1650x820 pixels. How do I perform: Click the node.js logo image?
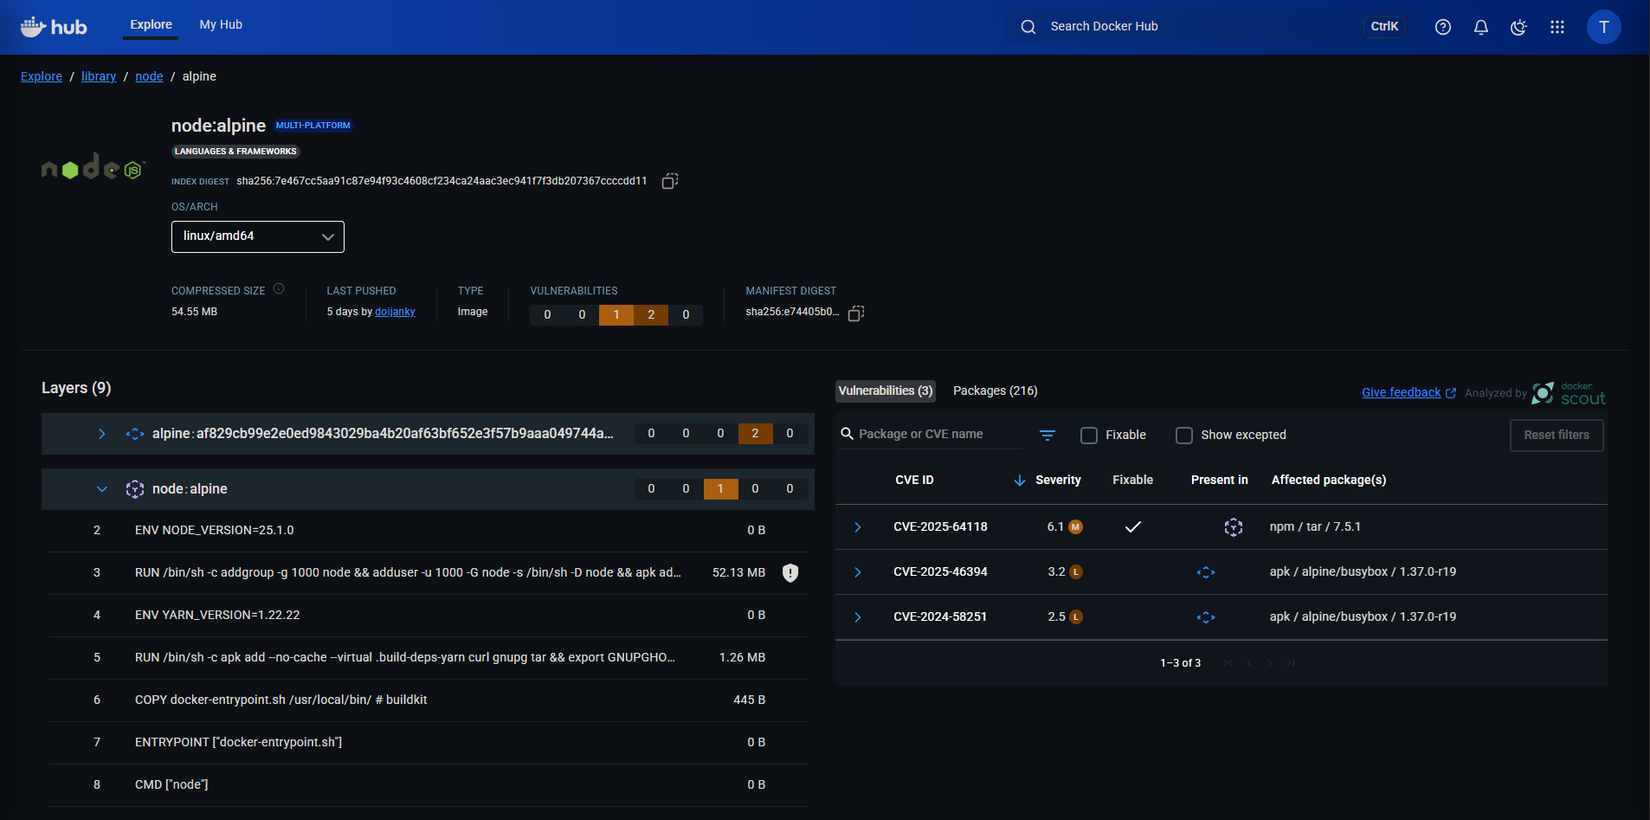tap(93, 167)
